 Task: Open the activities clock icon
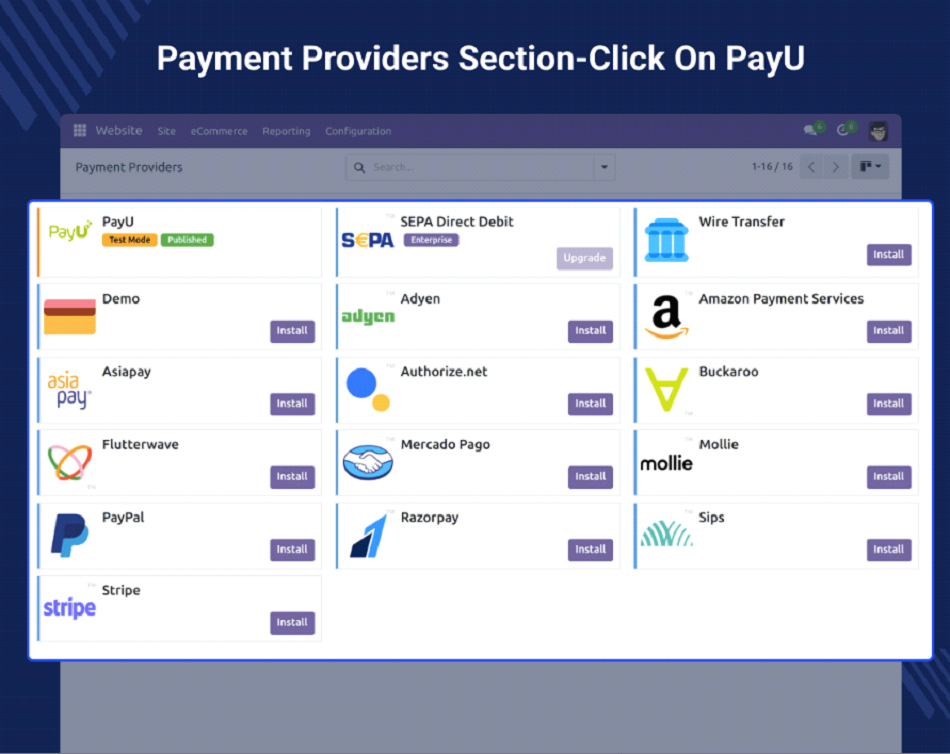click(843, 131)
